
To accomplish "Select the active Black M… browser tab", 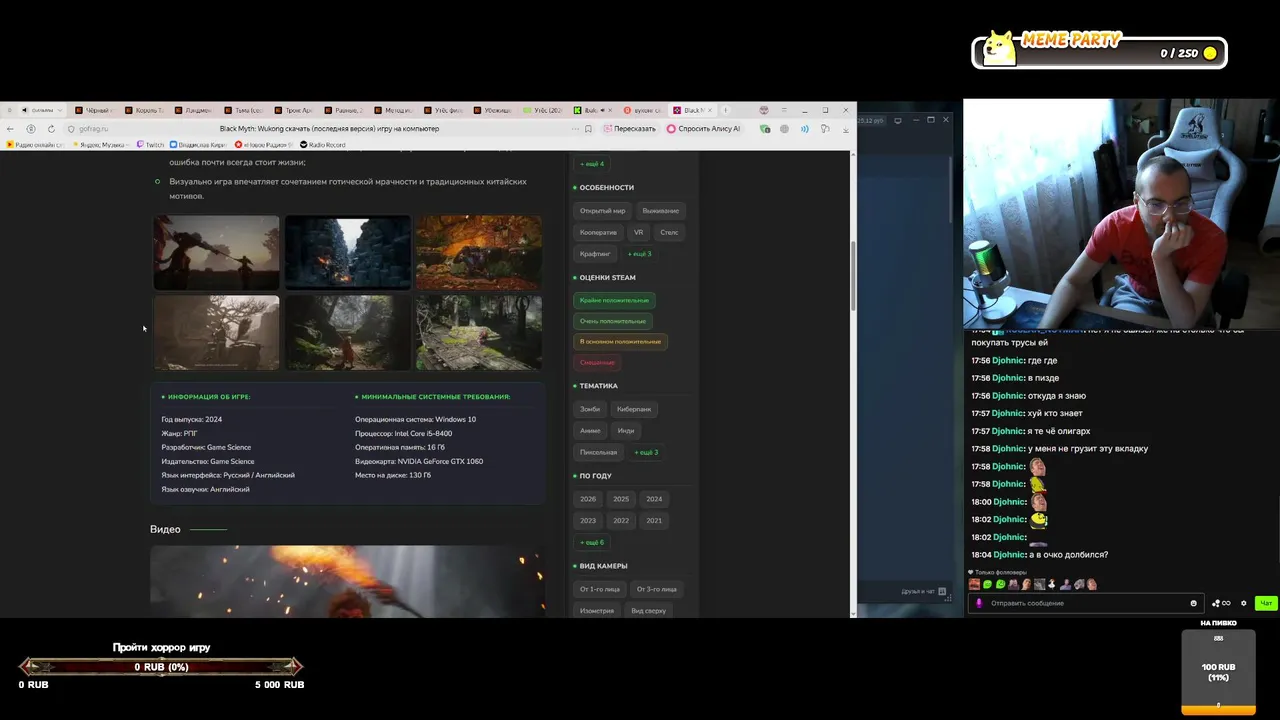I will pos(692,110).
